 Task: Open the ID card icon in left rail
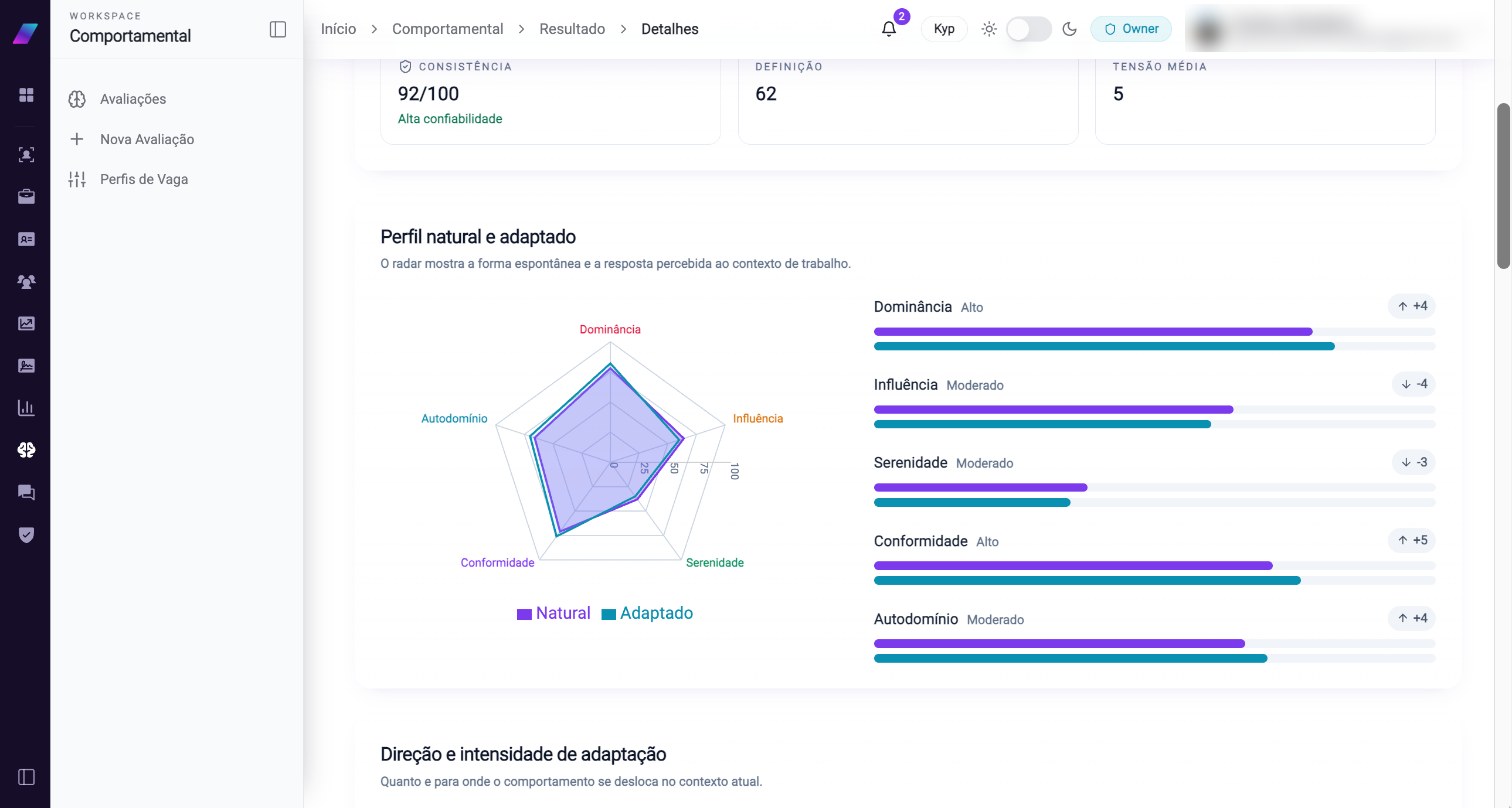(26, 240)
